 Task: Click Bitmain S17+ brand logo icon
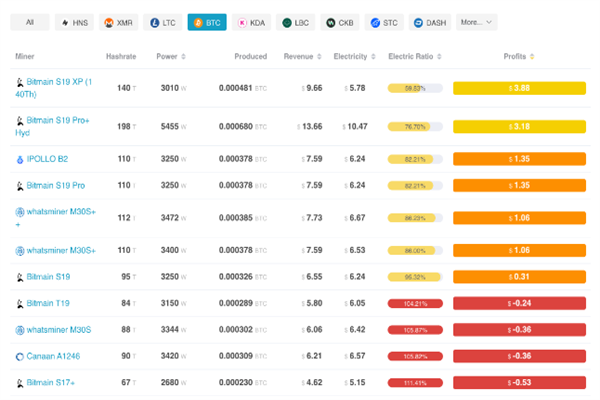(x=20, y=383)
